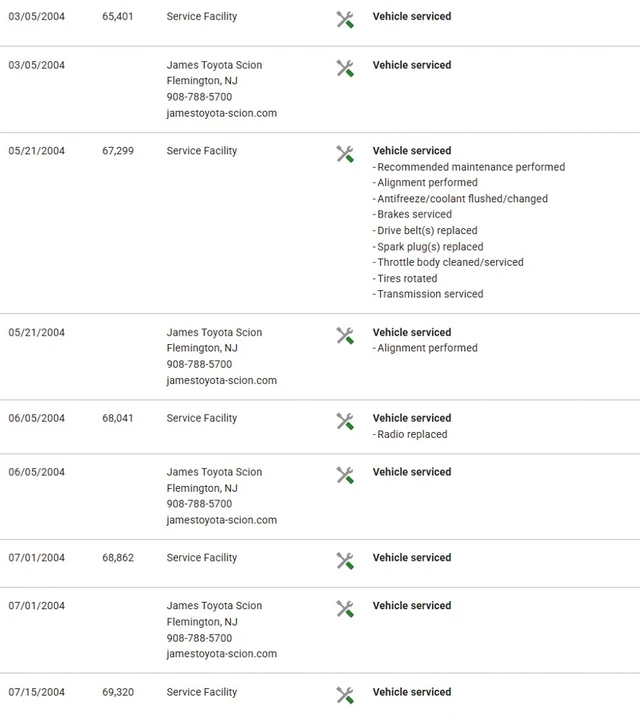
Task: Open jamestoyota-scion.com link under 07/01/2004
Action: [222, 653]
